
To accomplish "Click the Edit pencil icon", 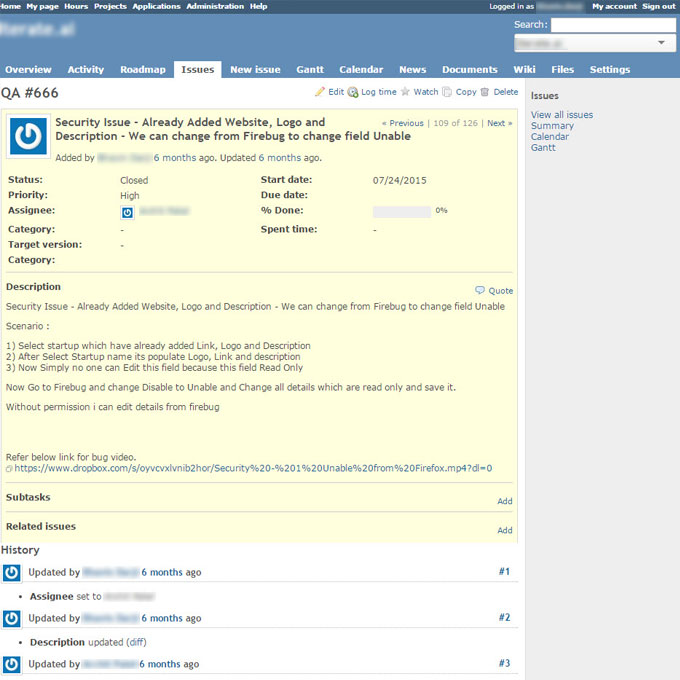I will click(x=320, y=92).
